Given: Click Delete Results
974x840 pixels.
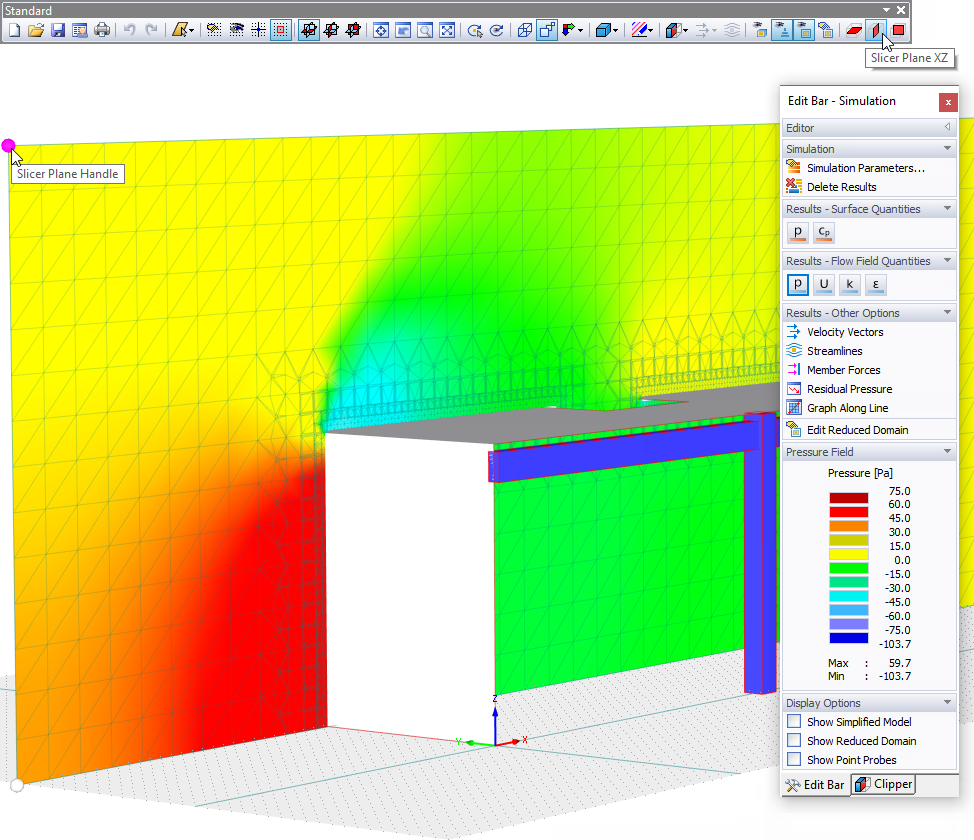Looking at the screenshot, I should pyautogui.click(x=839, y=186).
